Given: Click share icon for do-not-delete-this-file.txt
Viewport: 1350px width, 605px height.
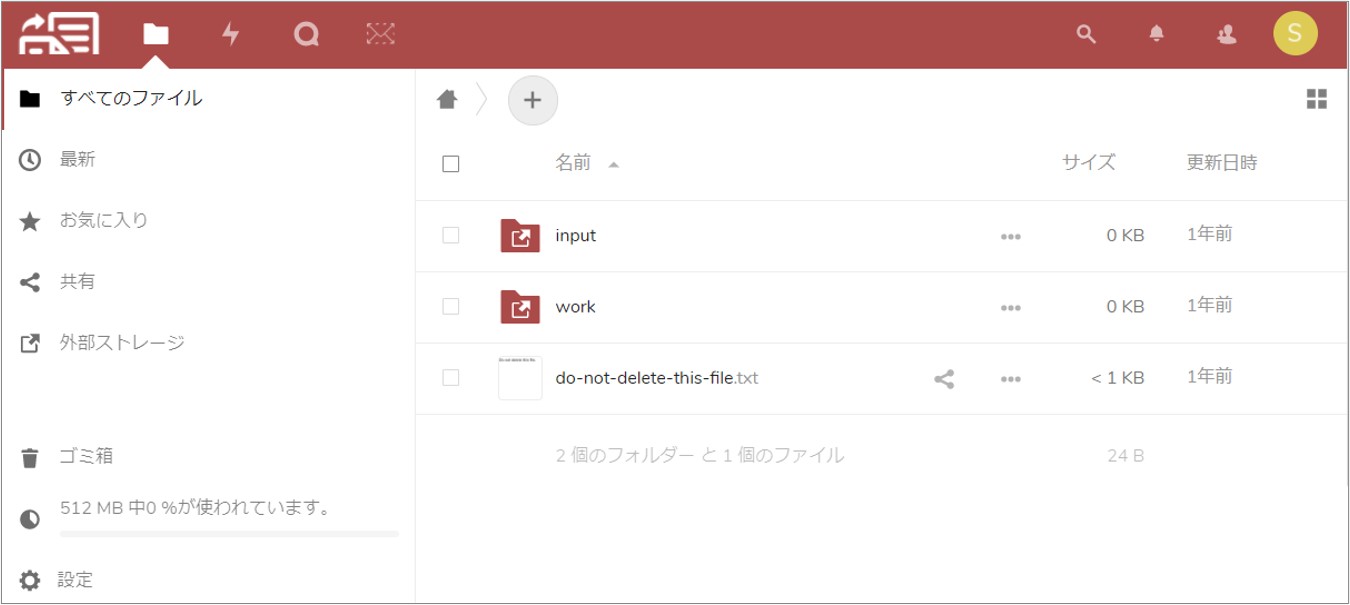Looking at the screenshot, I should pos(944,379).
